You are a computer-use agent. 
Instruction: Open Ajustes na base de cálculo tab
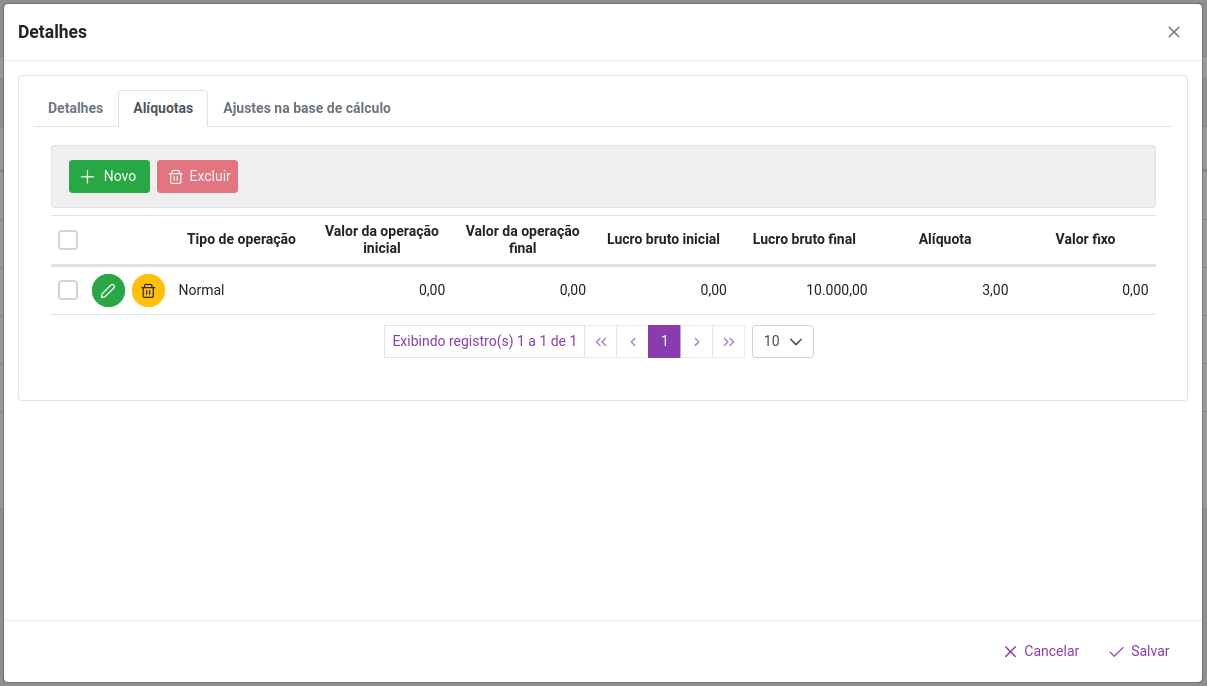click(x=306, y=108)
